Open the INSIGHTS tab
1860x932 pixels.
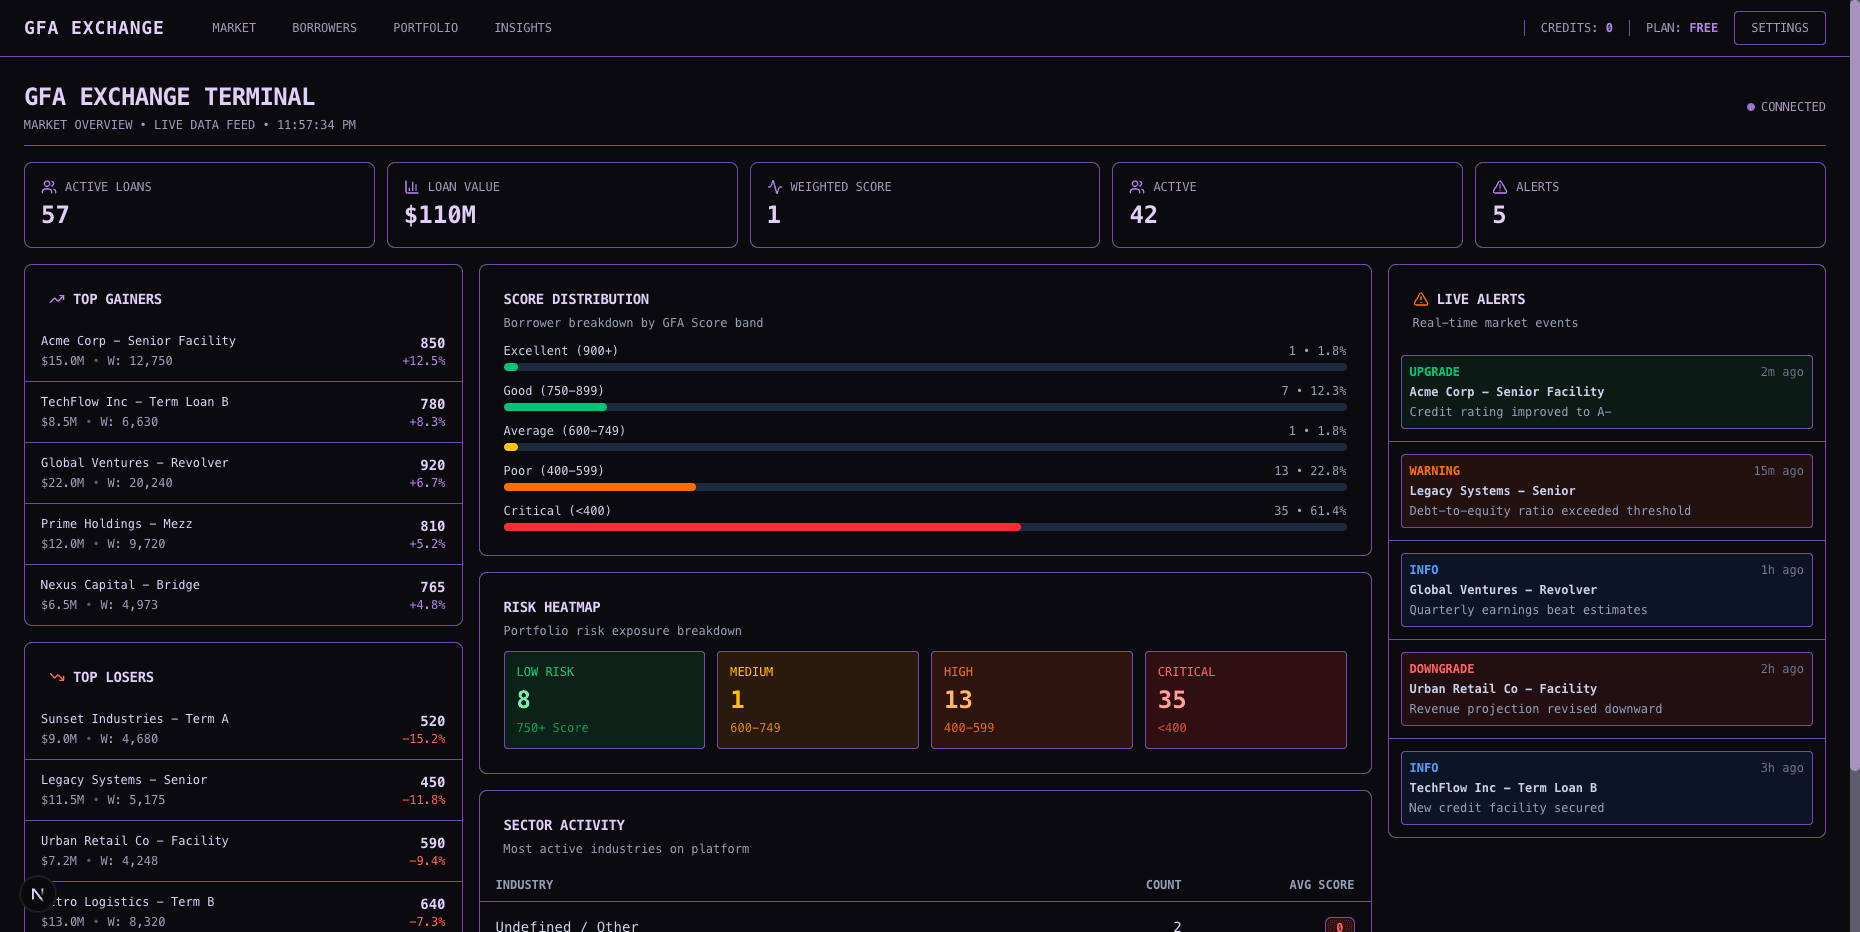pyautogui.click(x=523, y=27)
